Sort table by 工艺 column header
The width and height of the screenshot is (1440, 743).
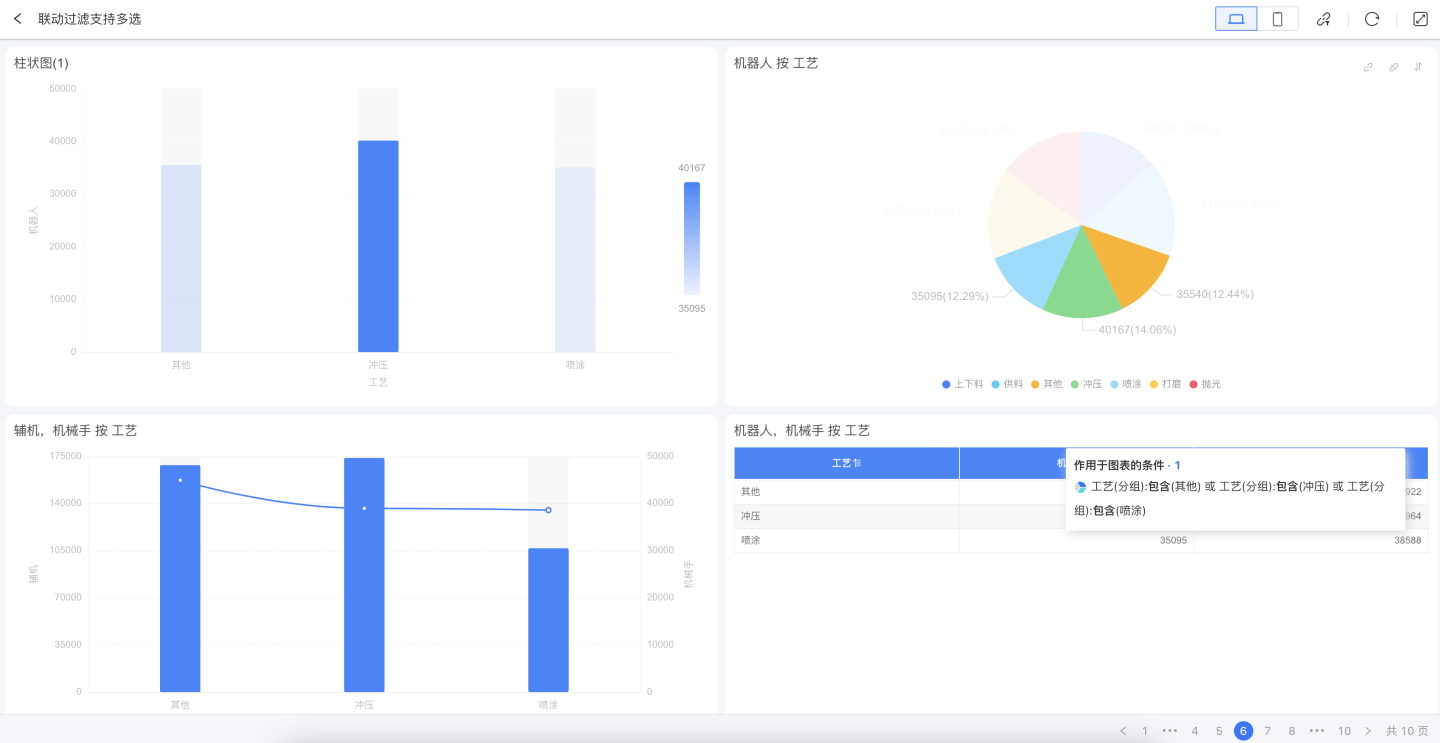point(846,463)
